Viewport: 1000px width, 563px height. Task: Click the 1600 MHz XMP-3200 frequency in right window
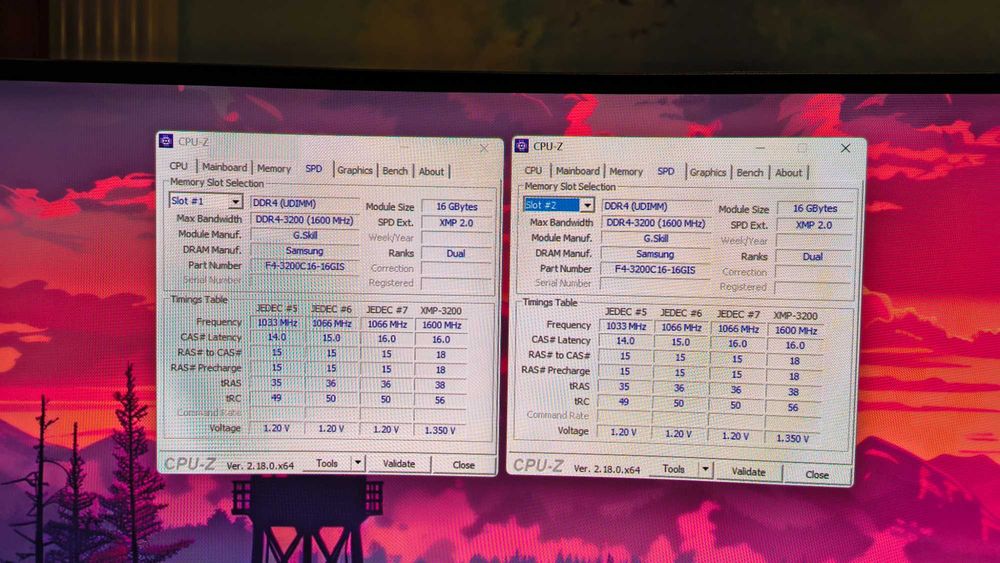pos(795,330)
